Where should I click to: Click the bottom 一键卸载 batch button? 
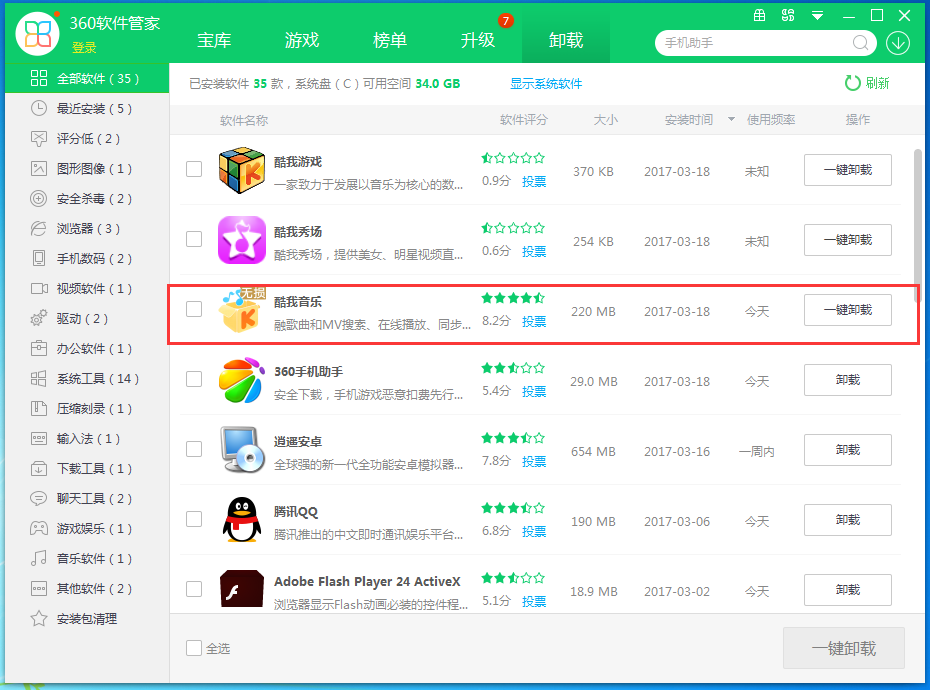click(843, 648)
